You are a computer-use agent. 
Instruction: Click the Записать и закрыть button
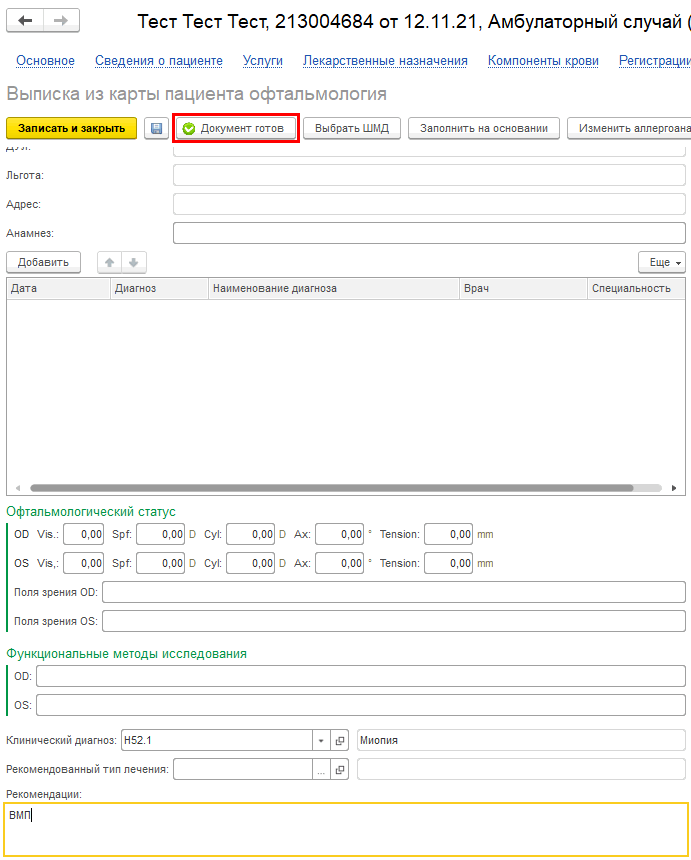(x=71, y=128)
